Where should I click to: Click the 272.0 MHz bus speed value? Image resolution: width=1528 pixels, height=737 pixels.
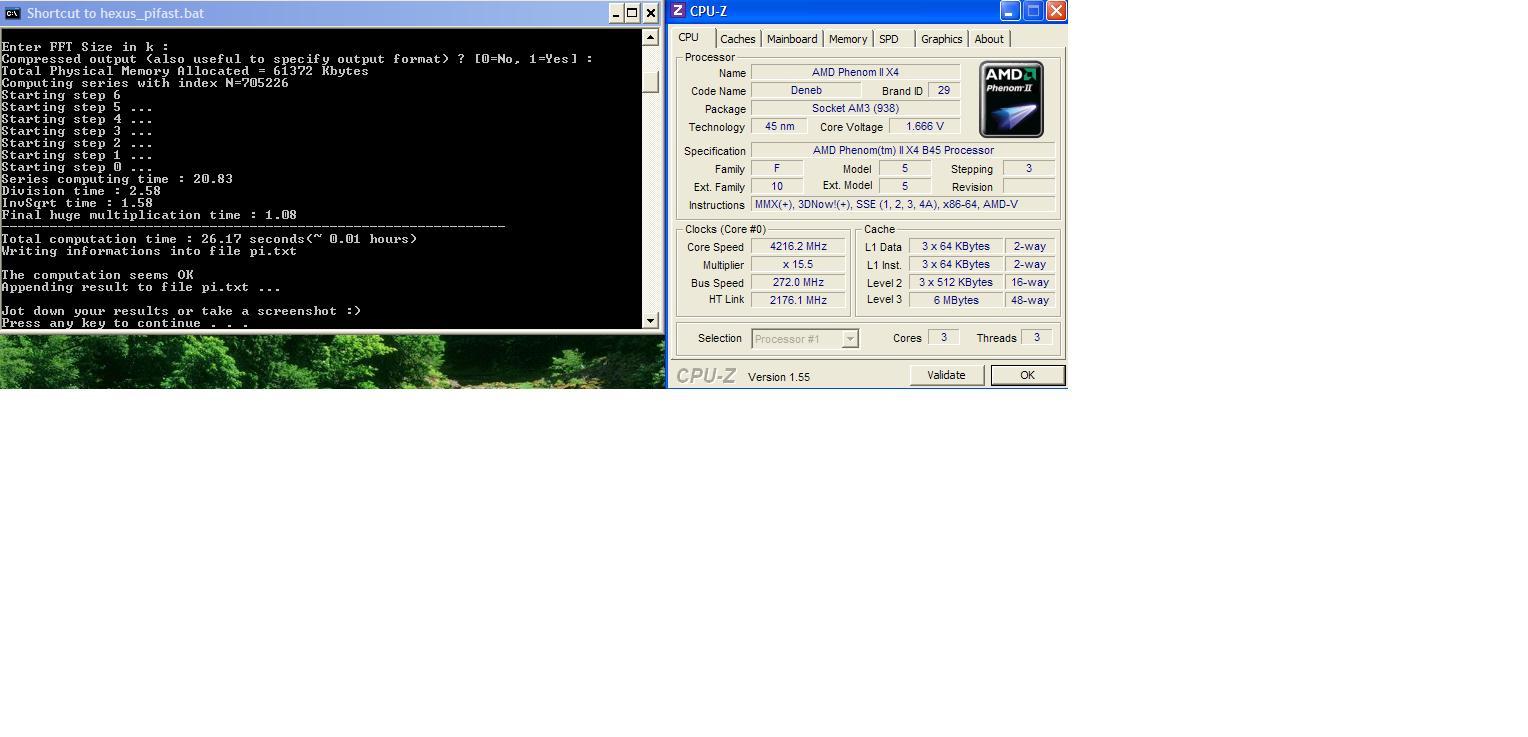(x=798, y=282)
